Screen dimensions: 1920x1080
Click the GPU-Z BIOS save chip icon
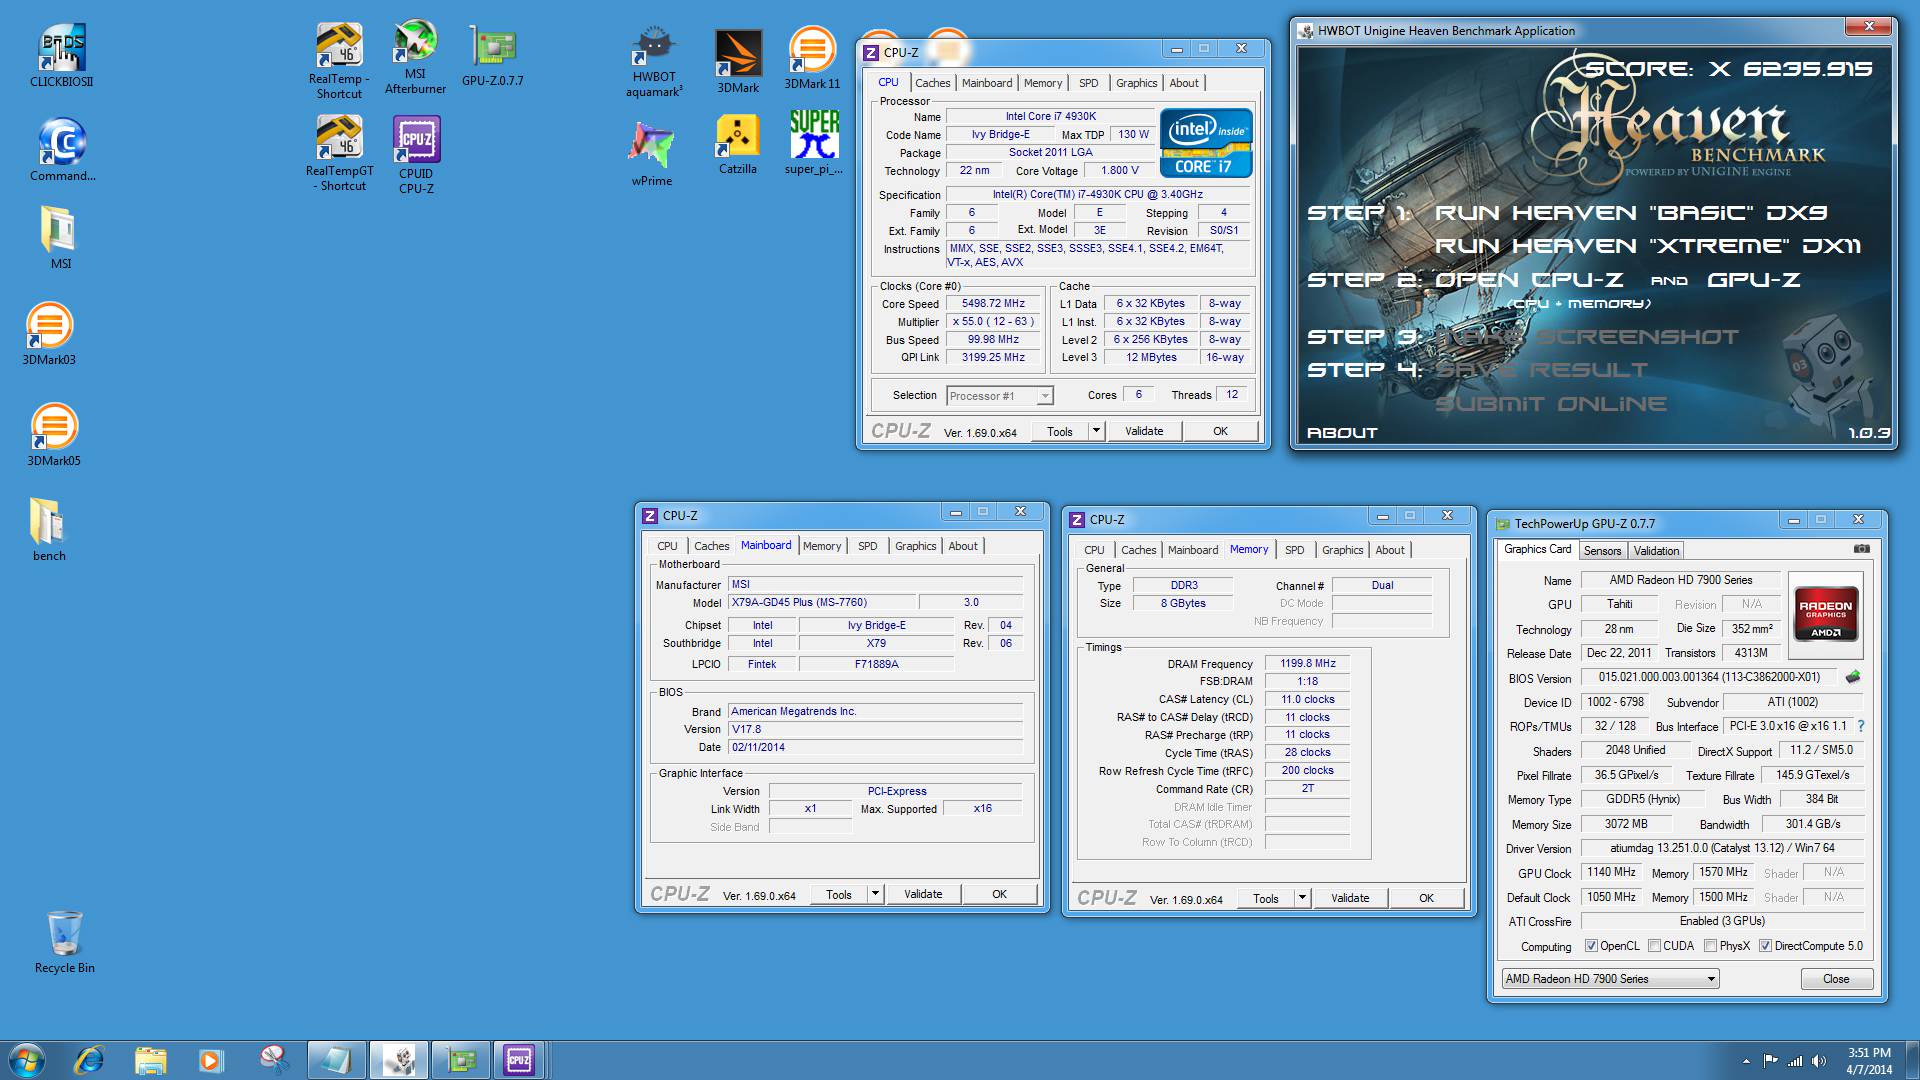click(x=1853, y=677)
